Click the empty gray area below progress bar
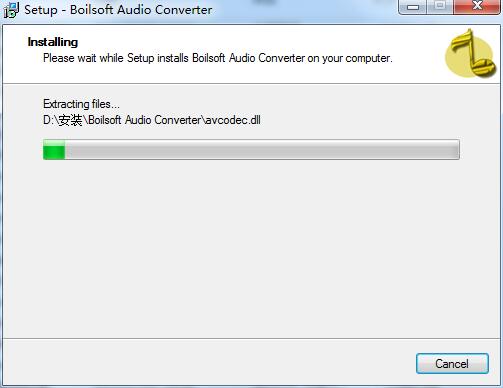This screenshot has height=388, width=503. (x=251, y=248)
